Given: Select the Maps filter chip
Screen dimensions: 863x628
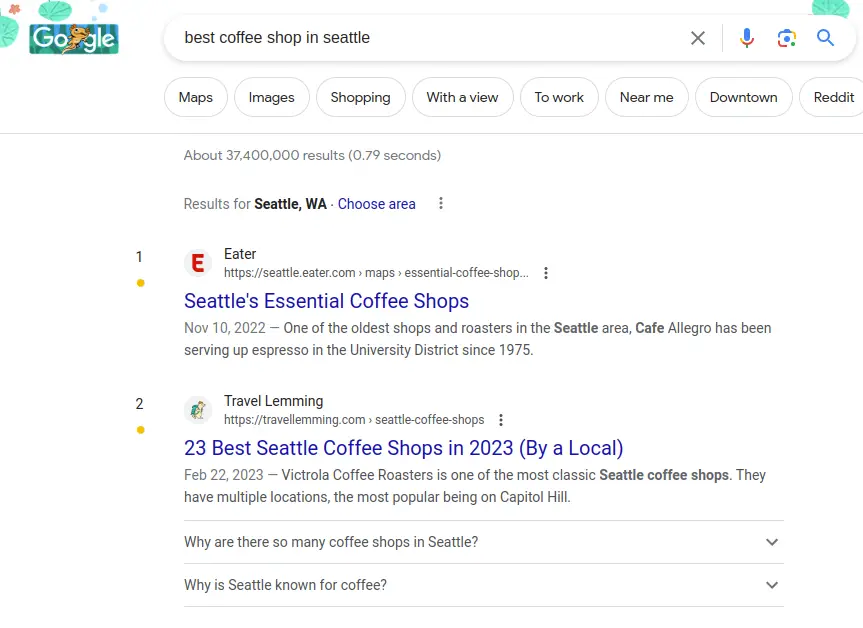Looking at the screenshot, I should [195, 97].
